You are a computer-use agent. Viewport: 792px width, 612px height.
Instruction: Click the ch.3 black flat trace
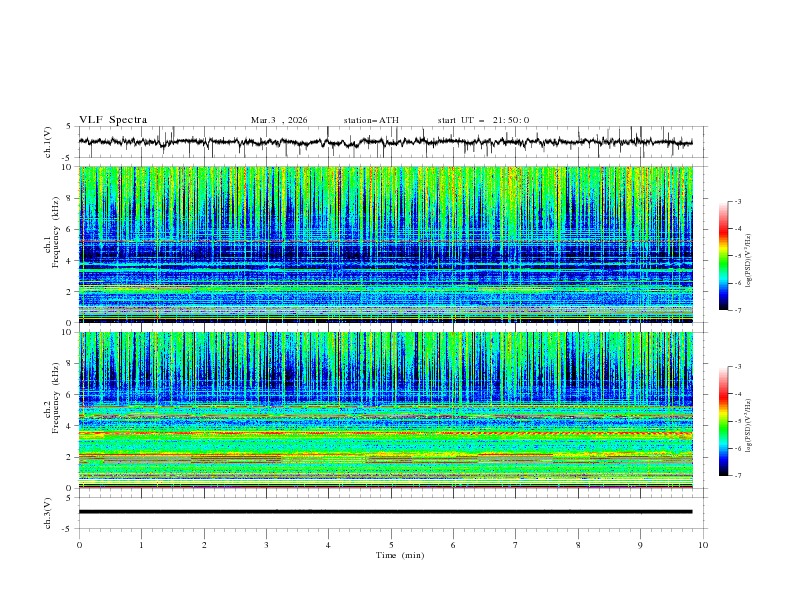385,512
